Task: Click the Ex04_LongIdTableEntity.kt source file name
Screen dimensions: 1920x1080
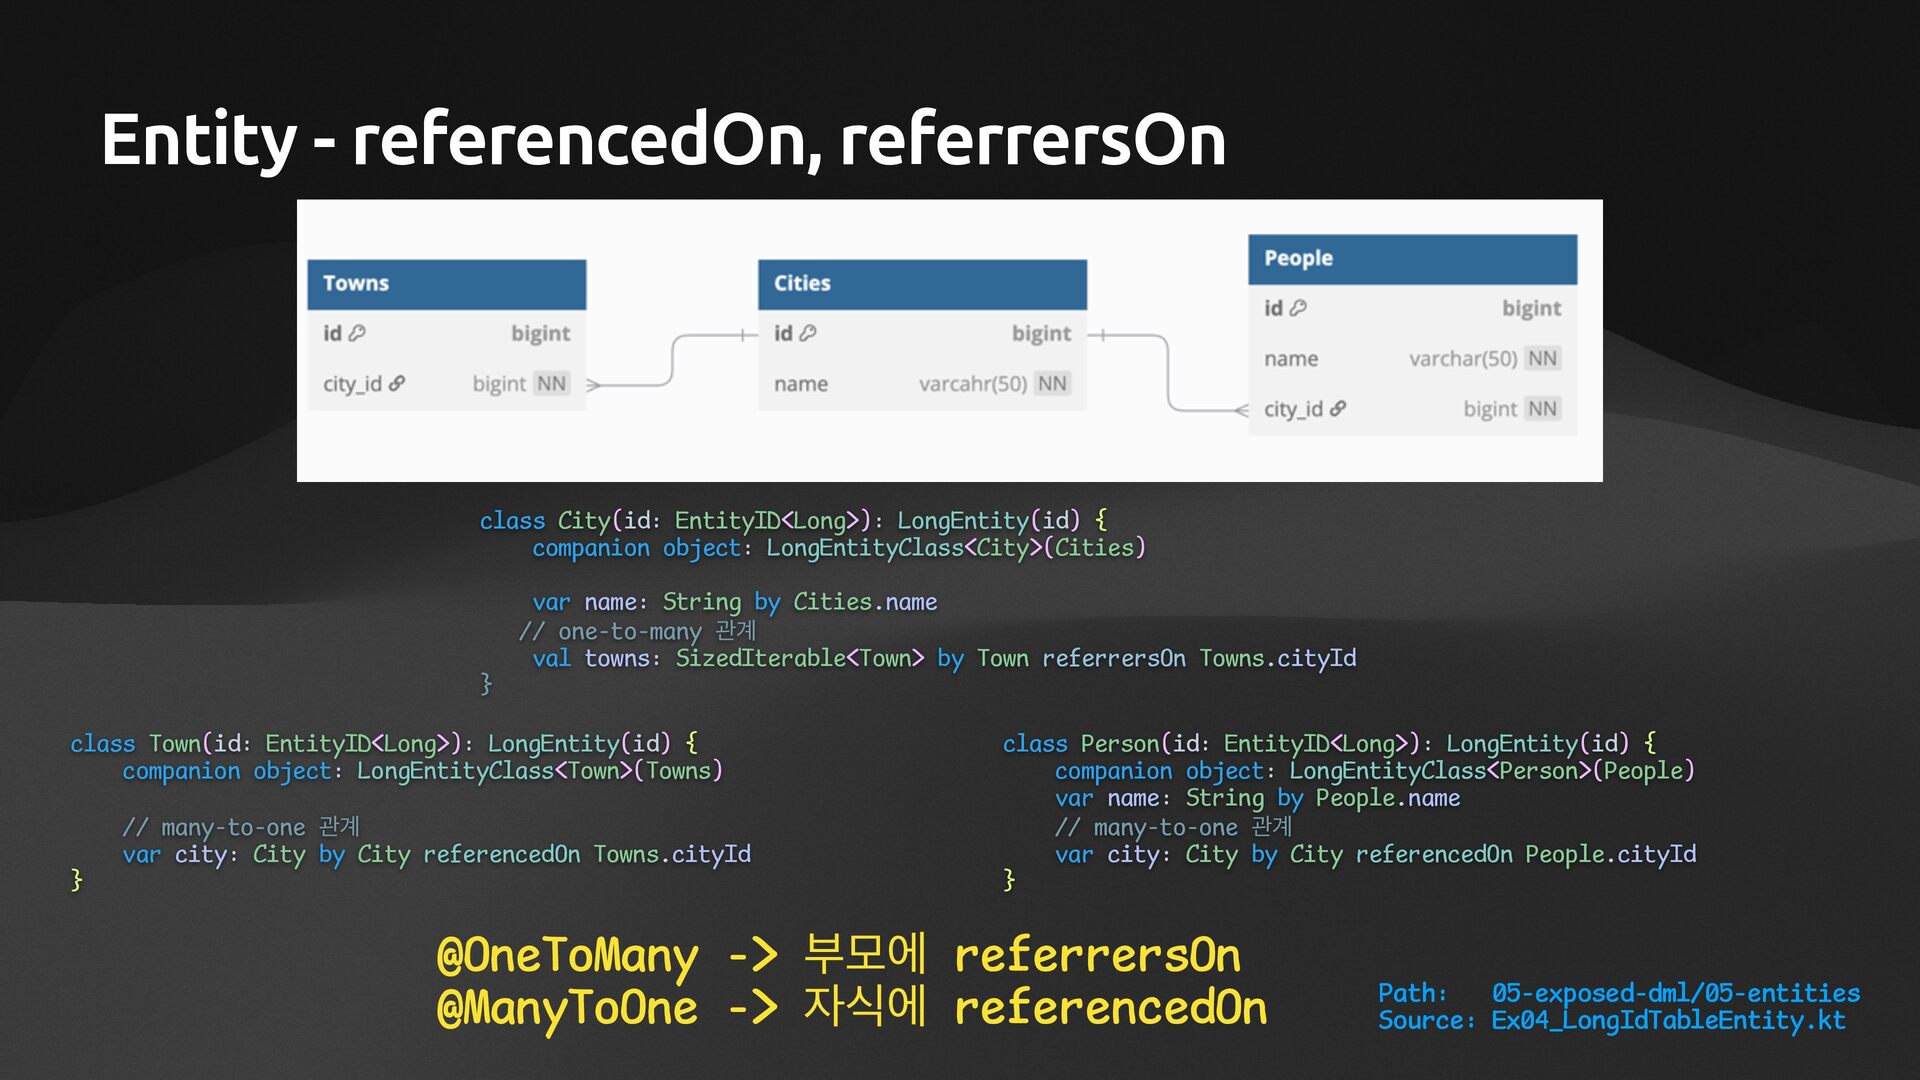Action: coord(1668,1021)
